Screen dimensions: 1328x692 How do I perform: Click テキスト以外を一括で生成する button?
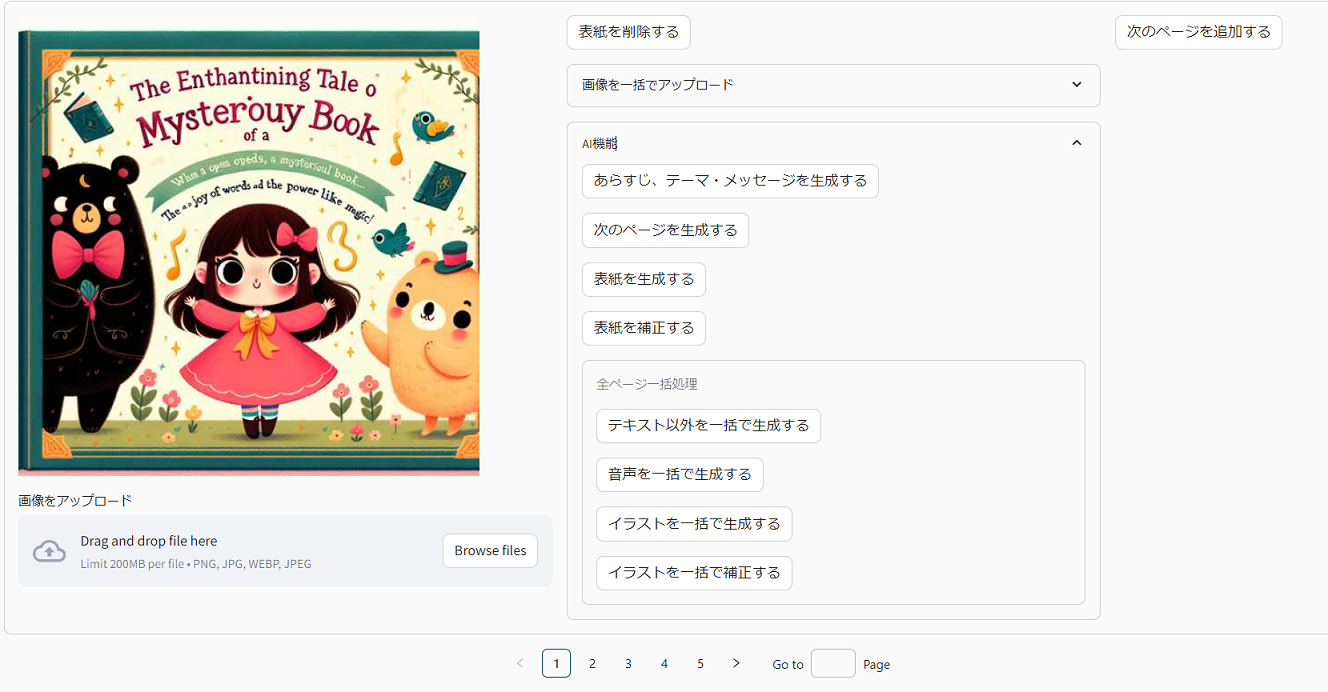(708, 426)
